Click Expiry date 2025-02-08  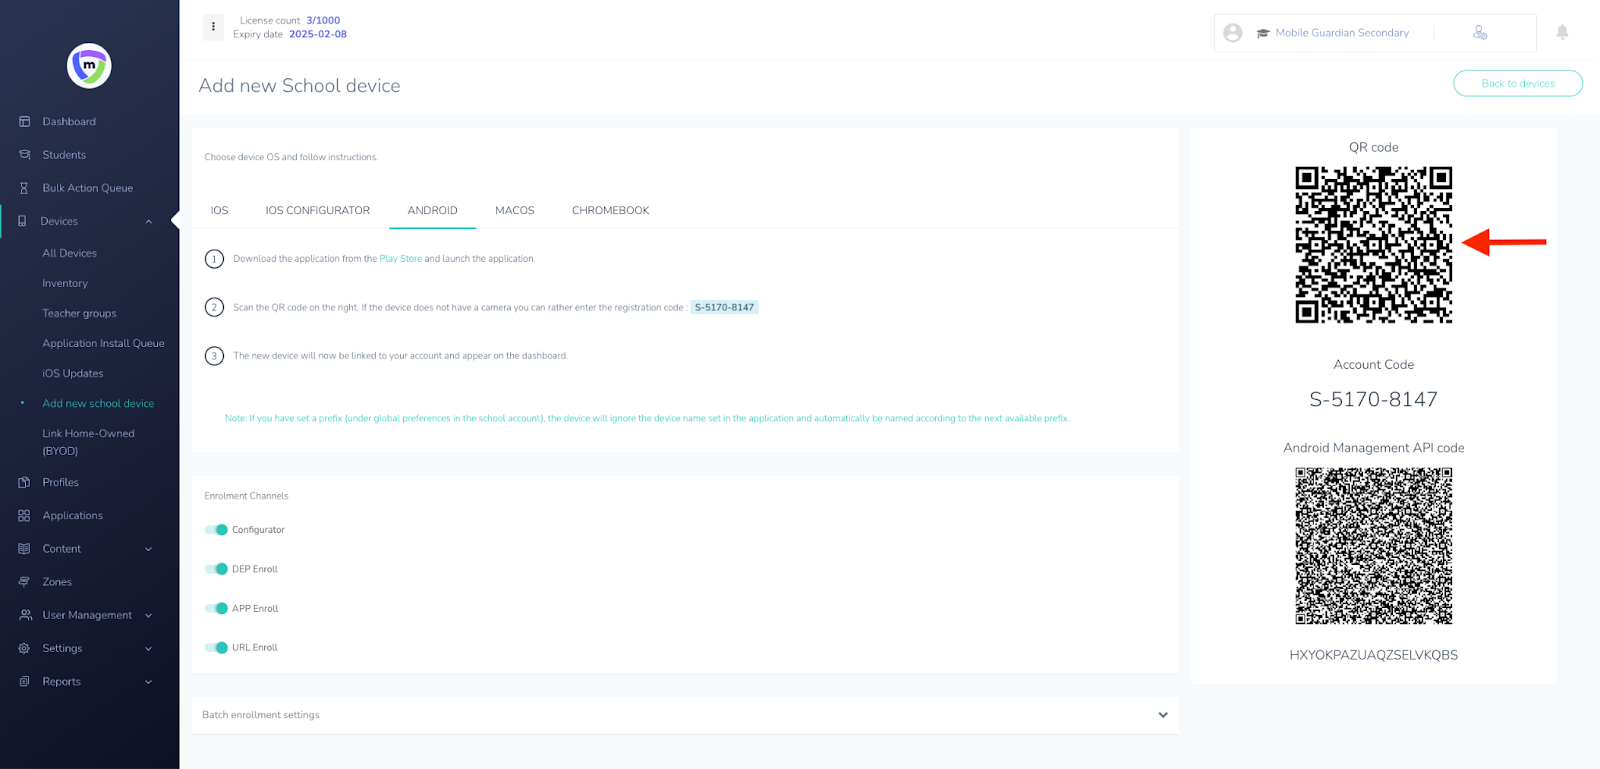(x=318, y=34)
